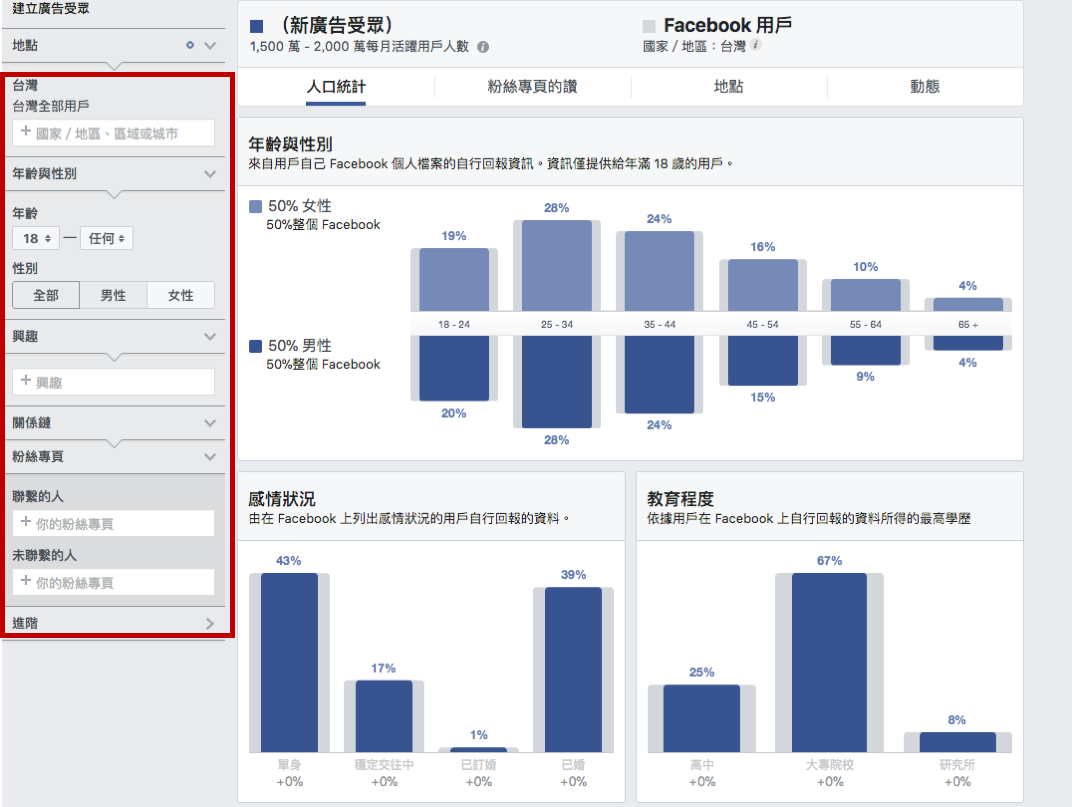Switch to the 粉絲專頁的讚 tab

pyautogui.click(x=531, y=87)
